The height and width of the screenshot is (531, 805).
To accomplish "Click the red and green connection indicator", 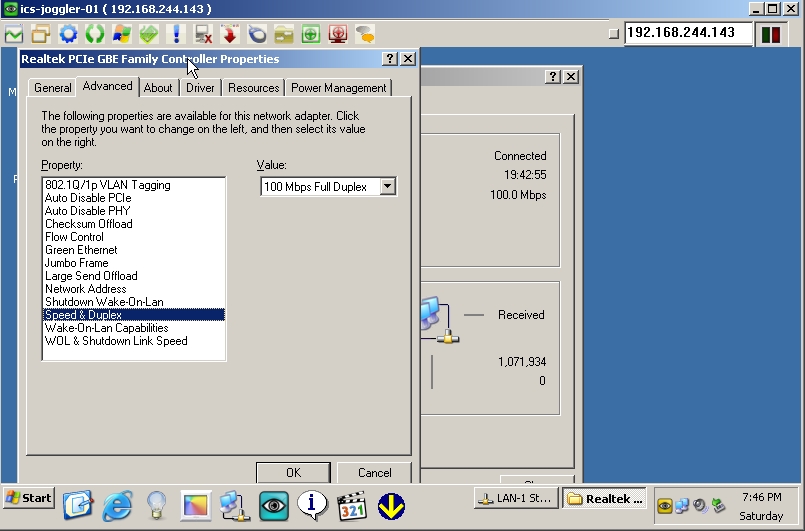I will tap(771, 34).
